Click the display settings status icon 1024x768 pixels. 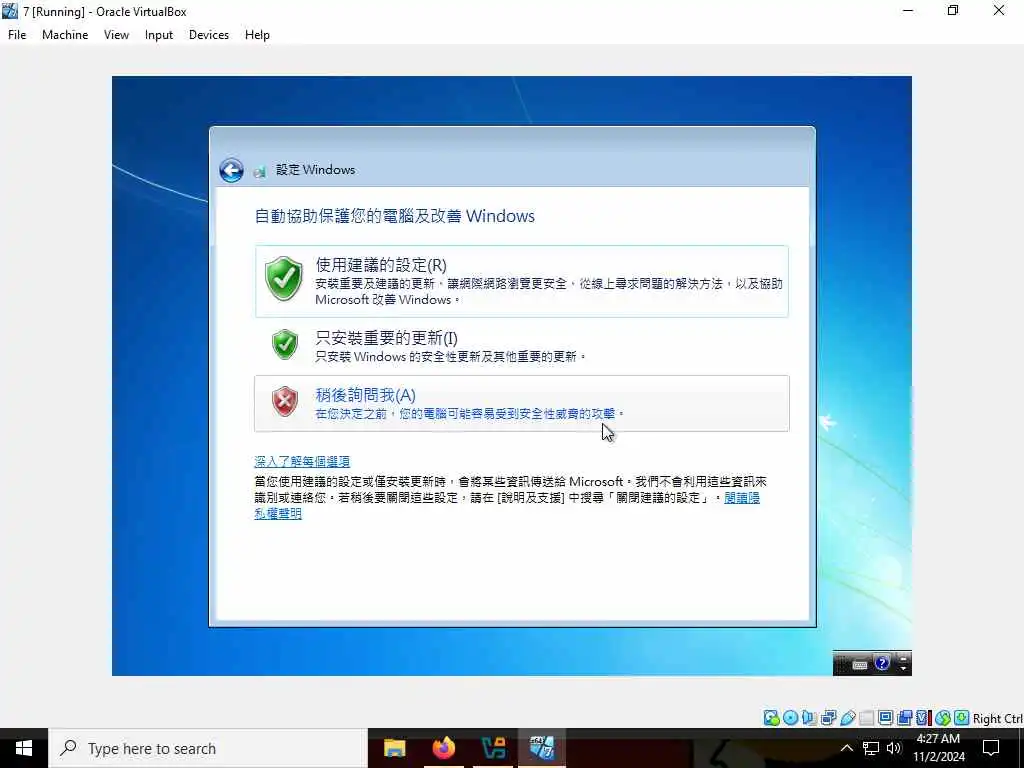click(x=885, y=718)
